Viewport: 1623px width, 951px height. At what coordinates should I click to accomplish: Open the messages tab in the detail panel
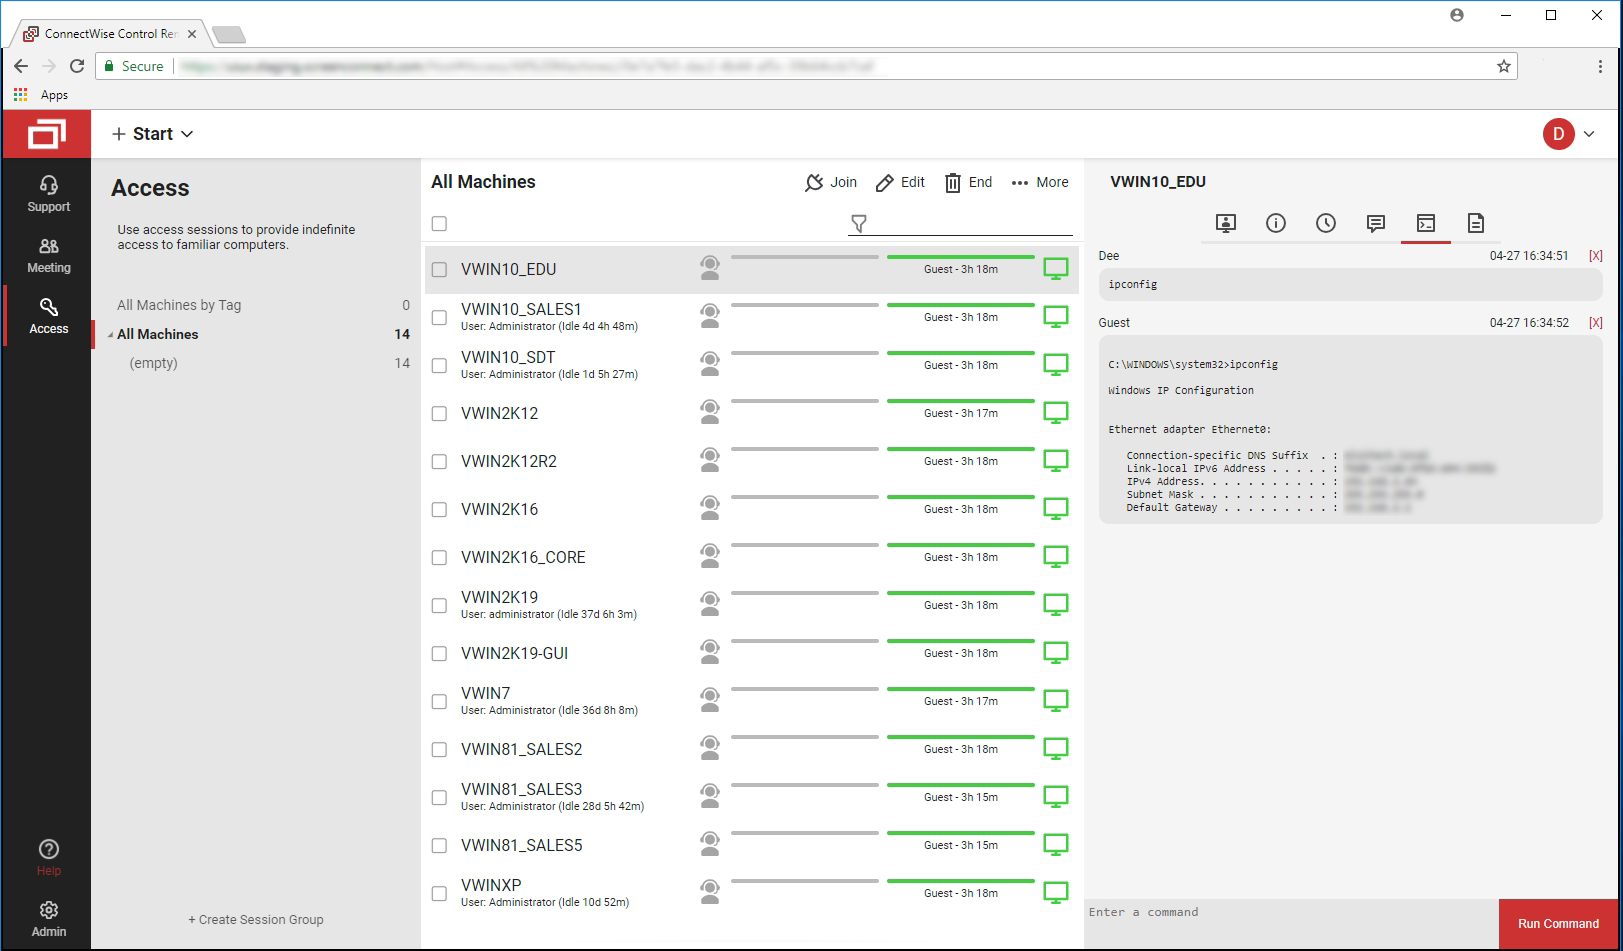click(x=1376, y=223)
